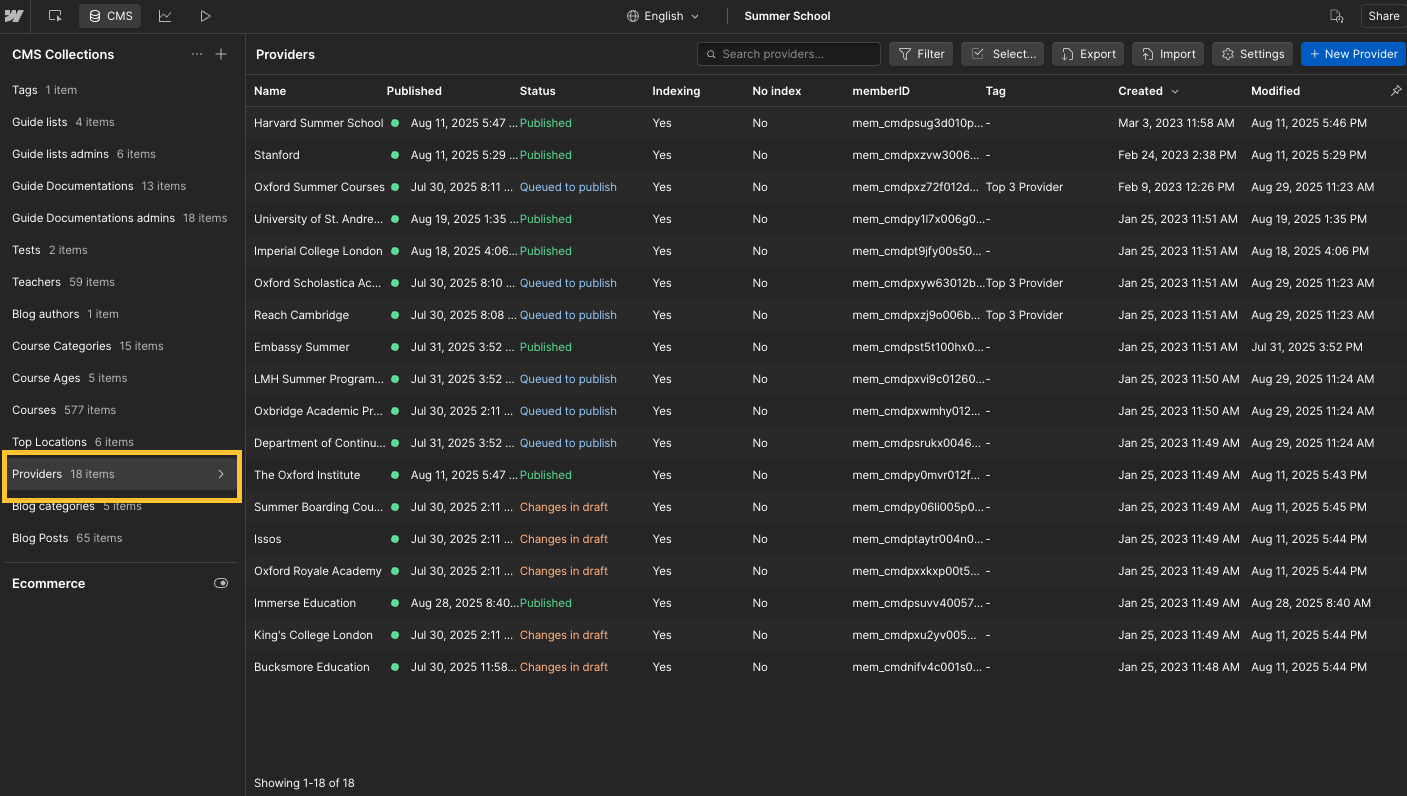1407x796 pixels.
Task: Click the Export button
Action: (1088, 54)
